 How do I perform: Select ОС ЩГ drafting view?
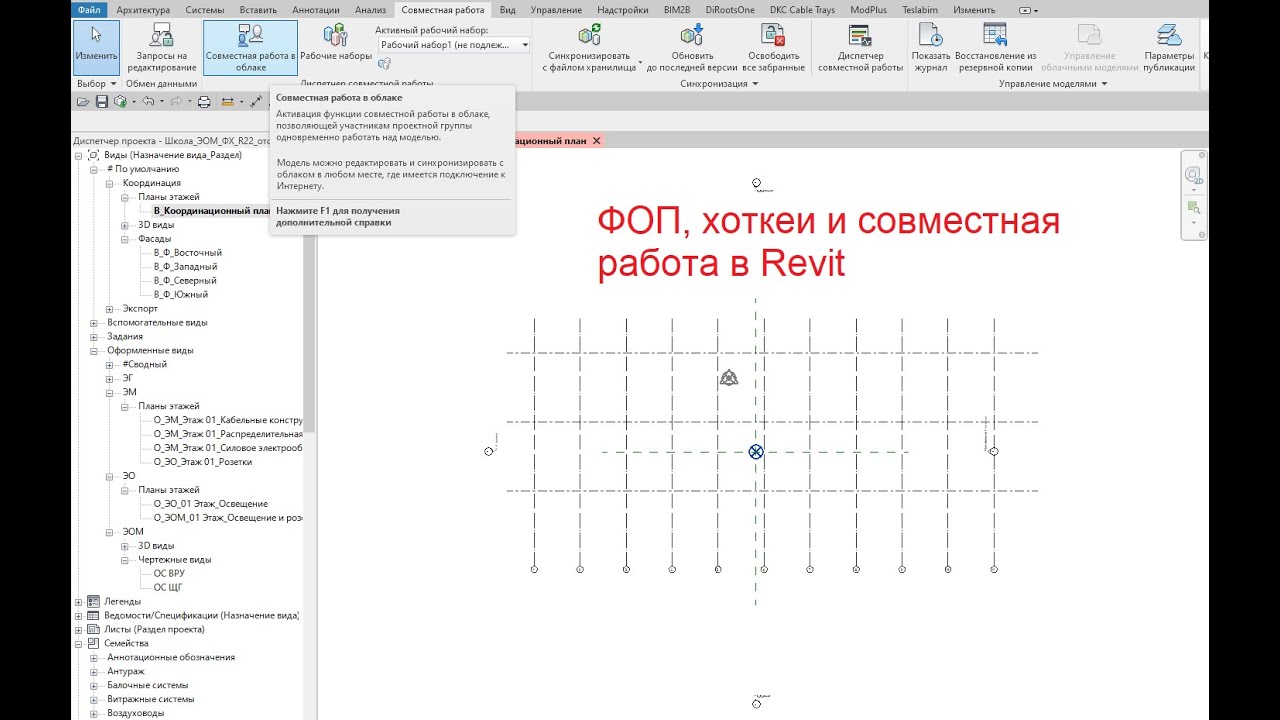click(168, 588)
